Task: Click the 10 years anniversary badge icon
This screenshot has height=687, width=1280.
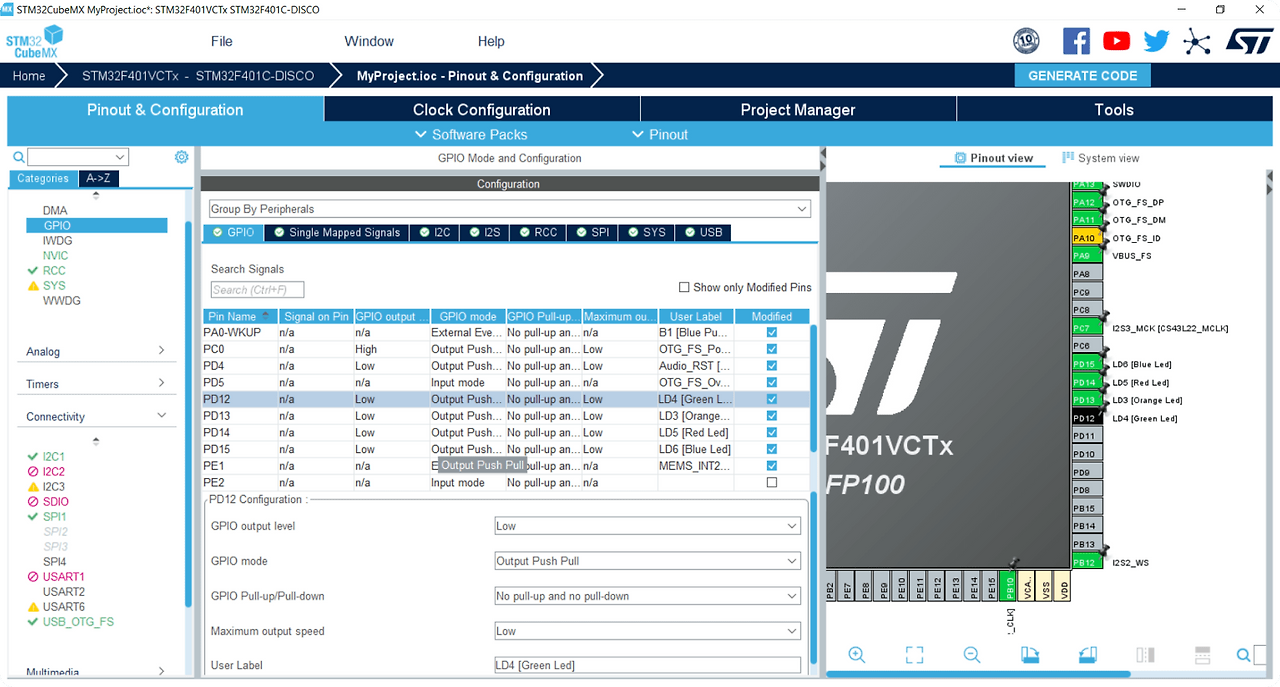Action: pyautogui.click(x=1027, y=41)
